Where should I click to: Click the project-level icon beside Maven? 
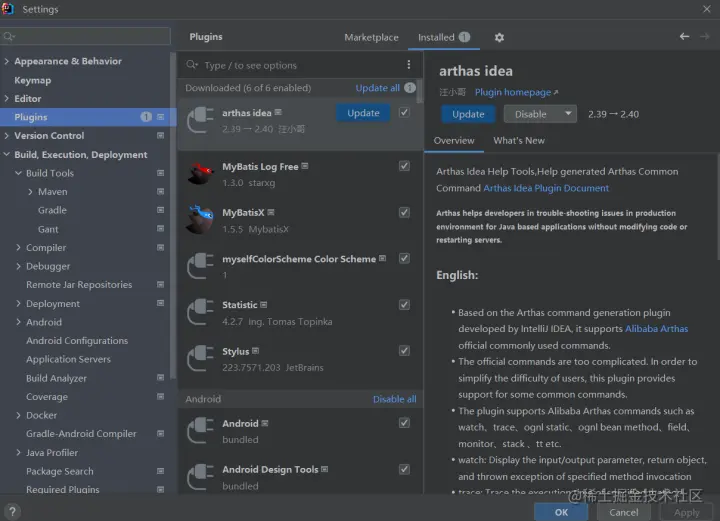pyautogui.click(x=160, y=191)
